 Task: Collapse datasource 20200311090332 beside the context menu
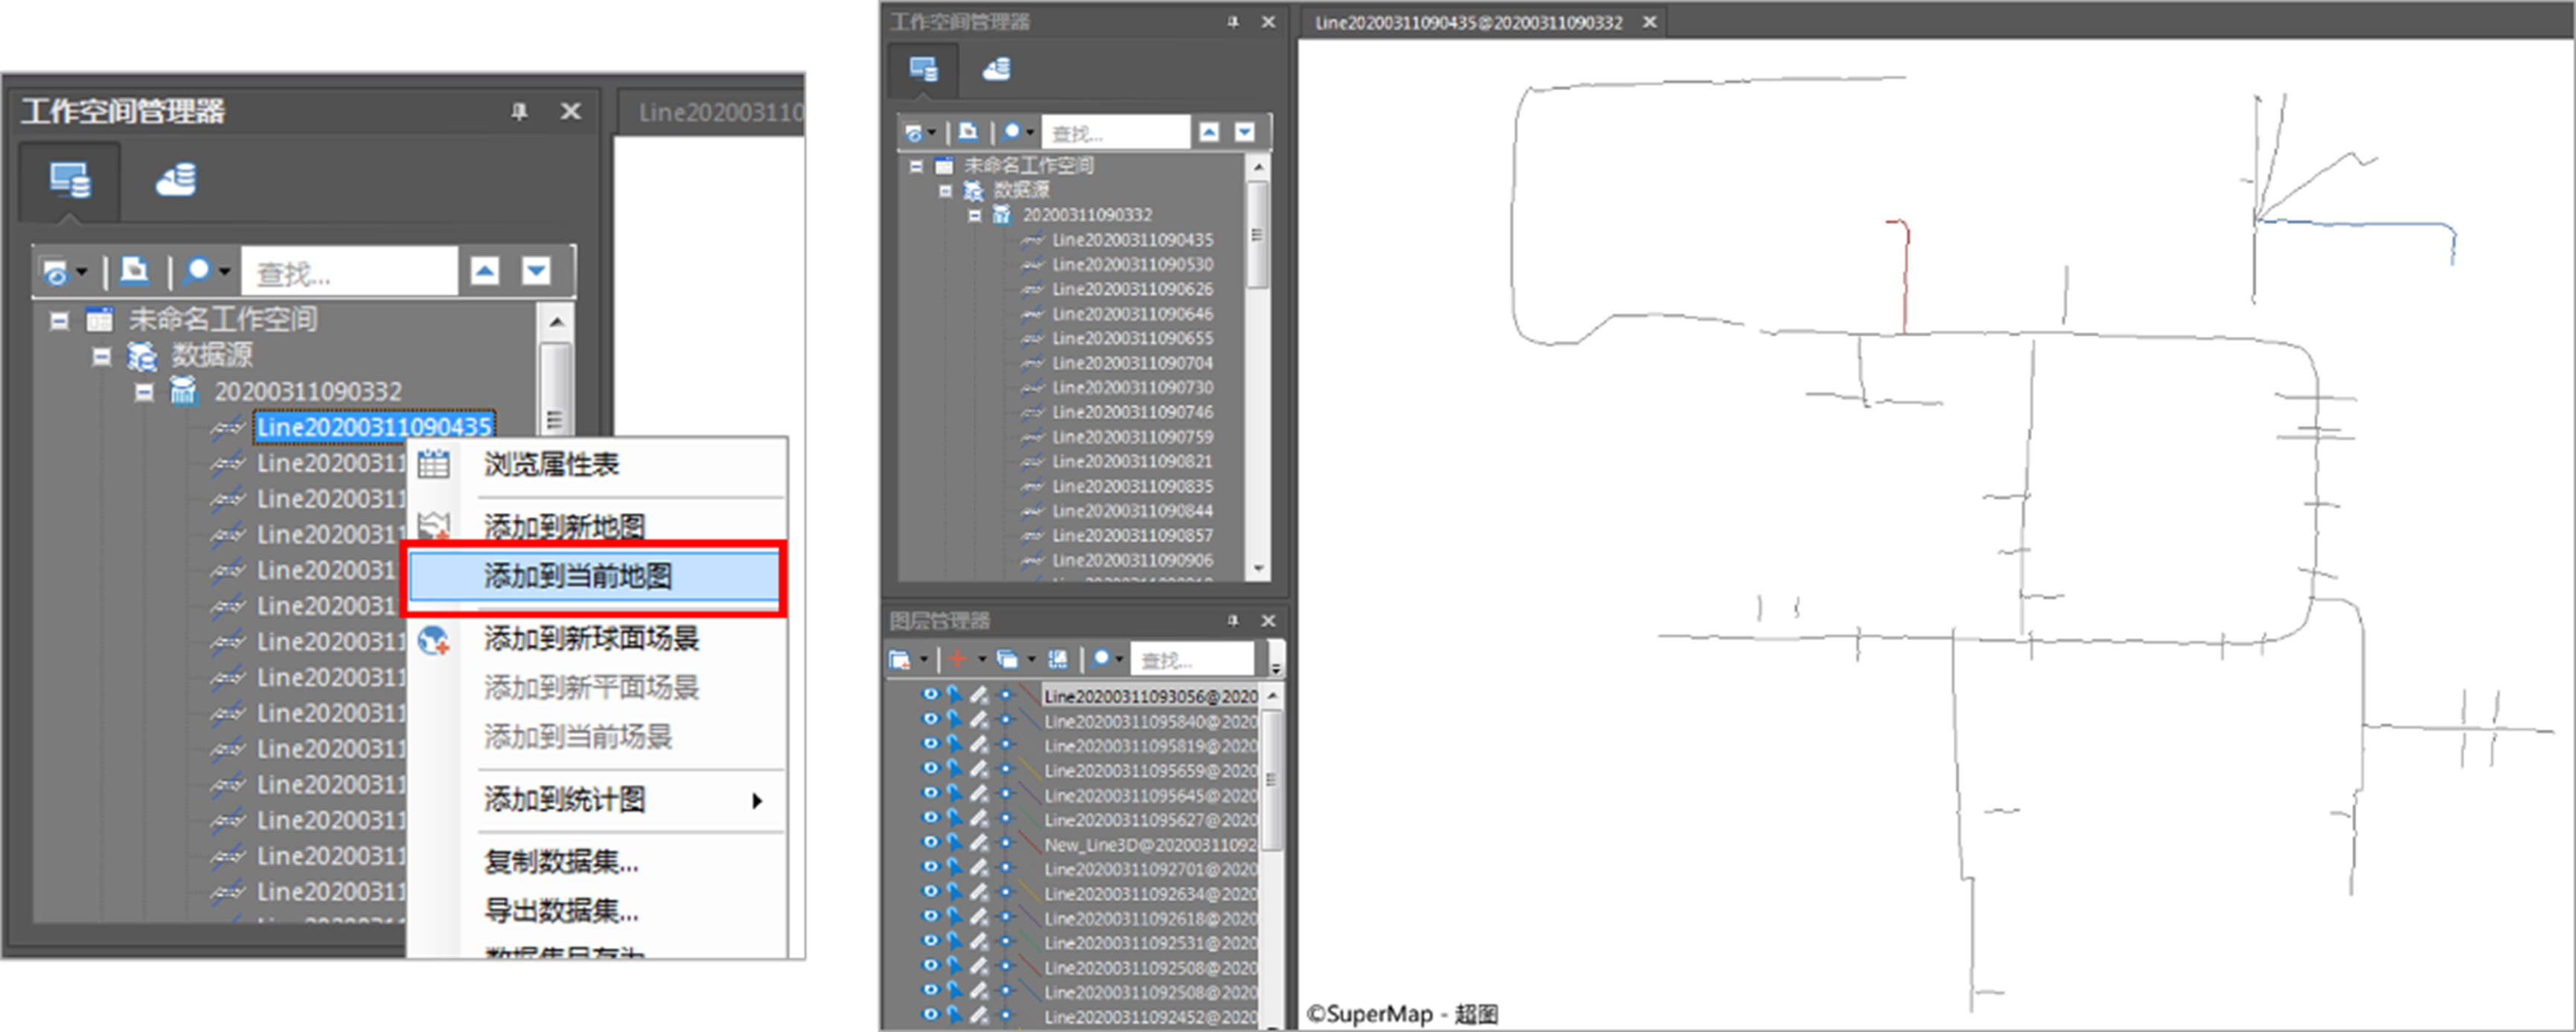pyautogui.click(x=144, y=393)
